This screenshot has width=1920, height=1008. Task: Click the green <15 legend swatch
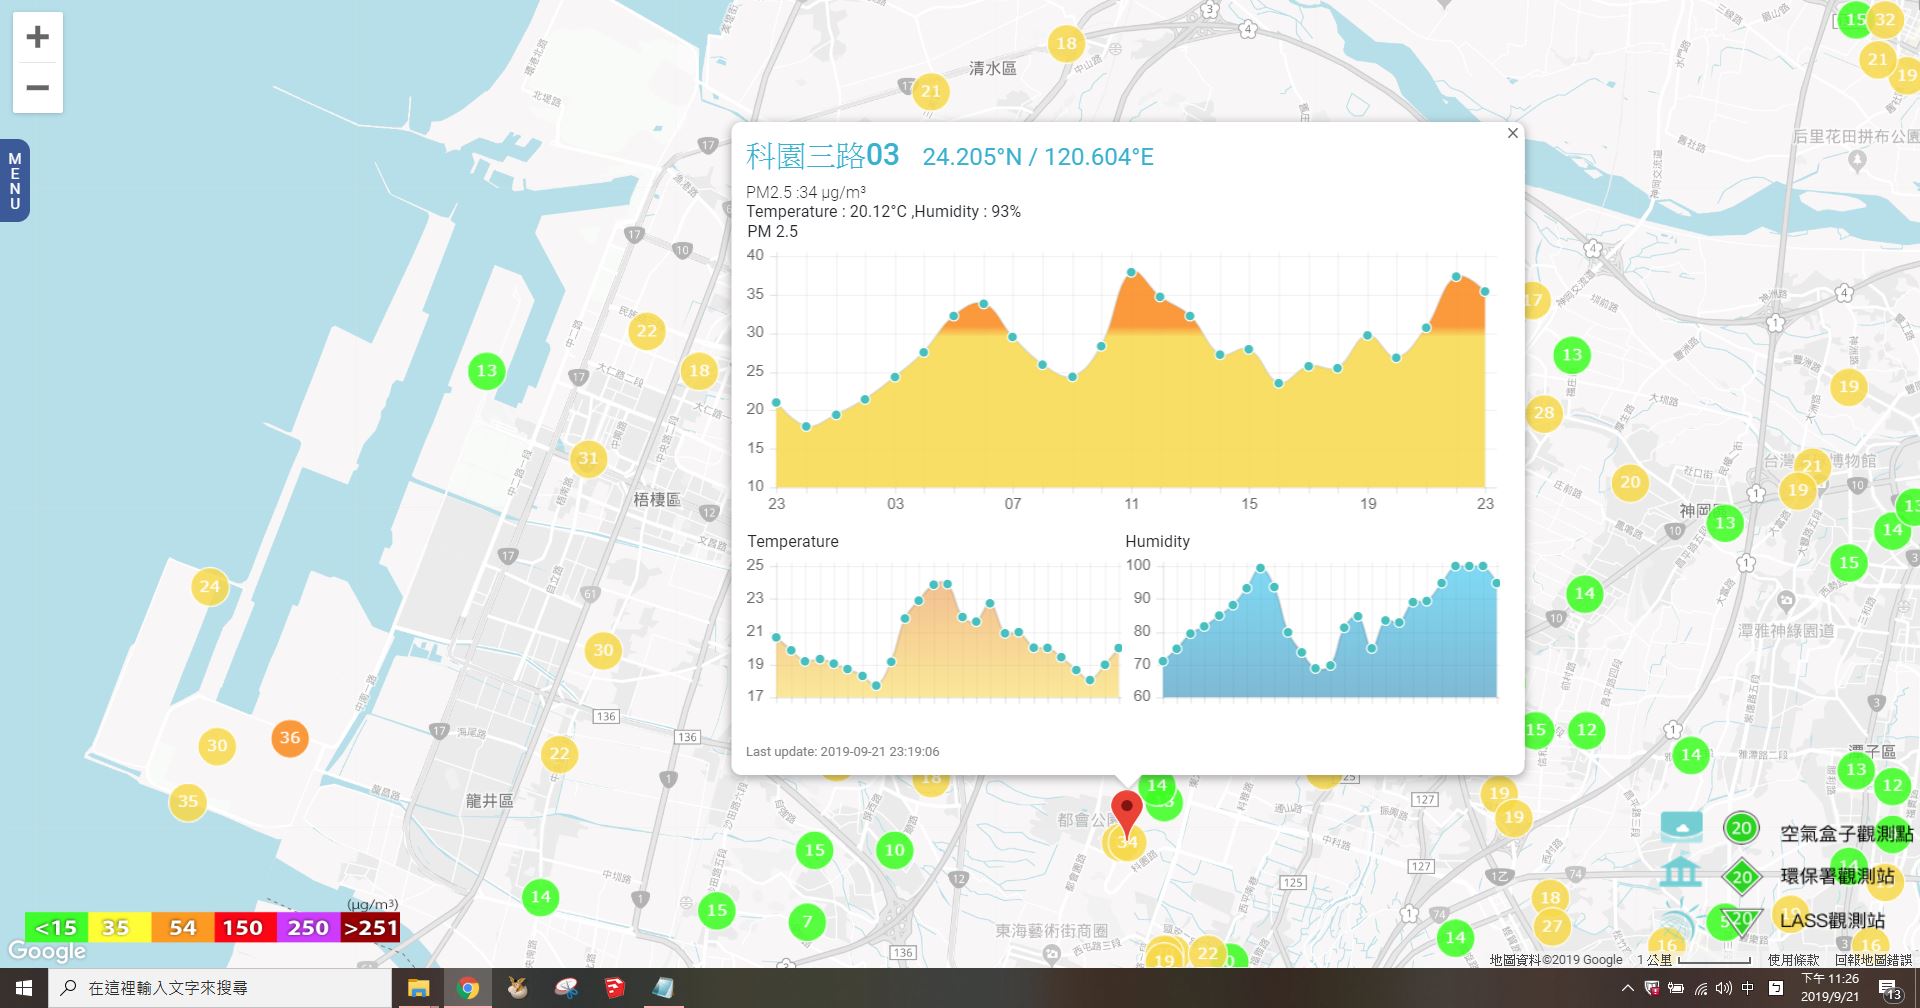(x=56, y=928)
